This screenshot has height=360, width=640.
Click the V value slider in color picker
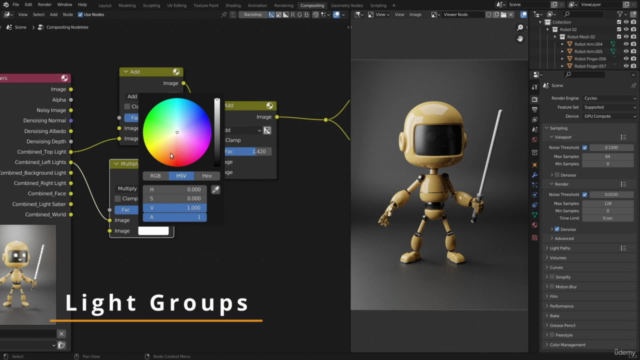[x=175, y=208]
